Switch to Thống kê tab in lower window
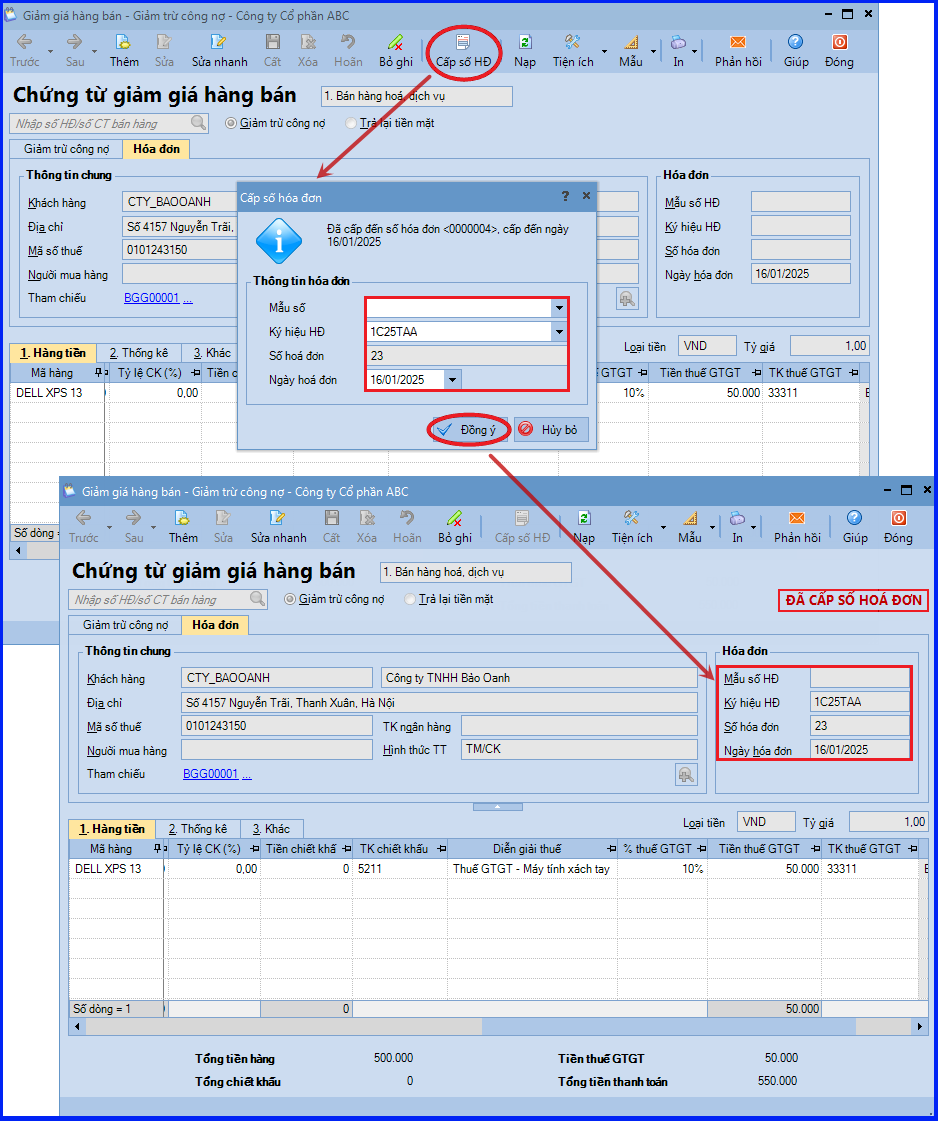The height and width of the screenshot is (1121, 938). coord(197,829)
